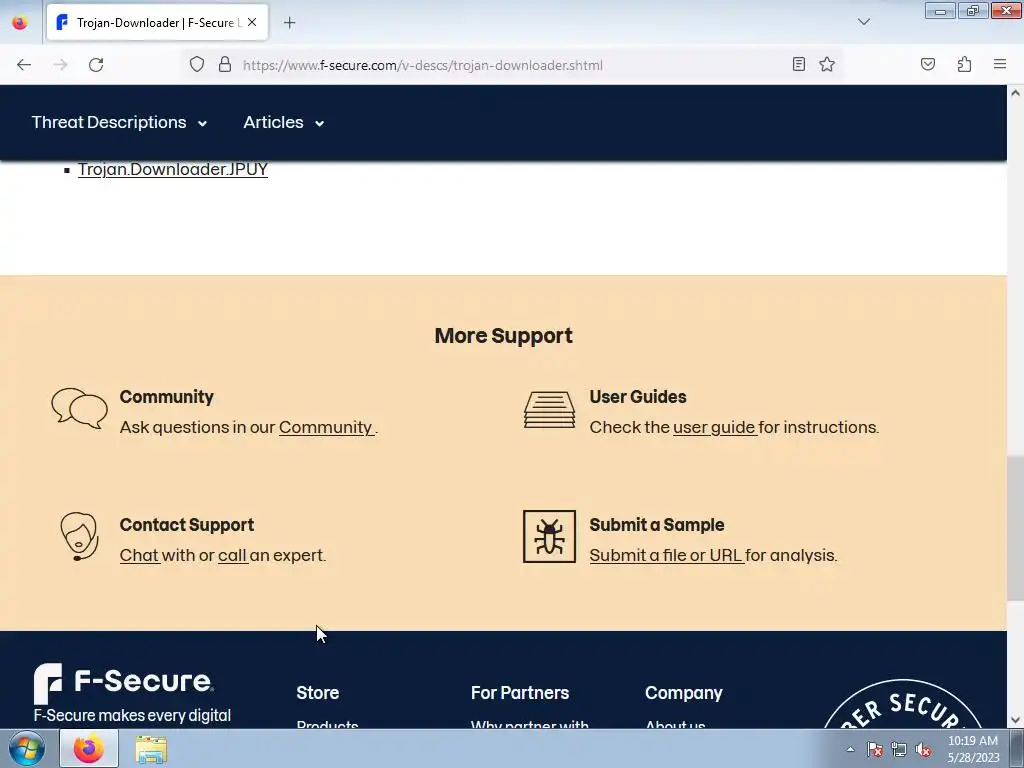
Task: Save page to Pocket icon
Action: 927,64
